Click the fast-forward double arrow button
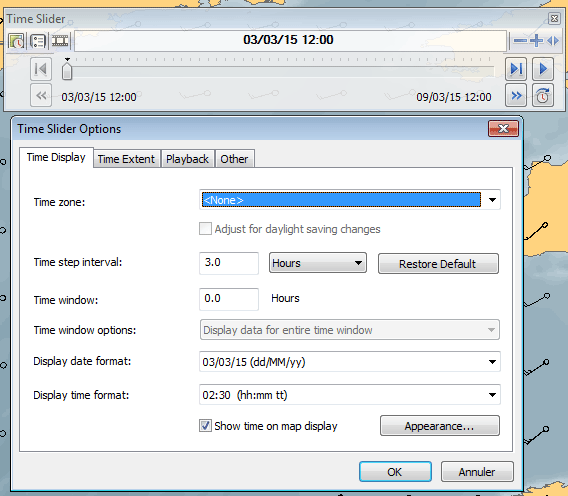Screen dimensions: 568x496 point(516,96)
